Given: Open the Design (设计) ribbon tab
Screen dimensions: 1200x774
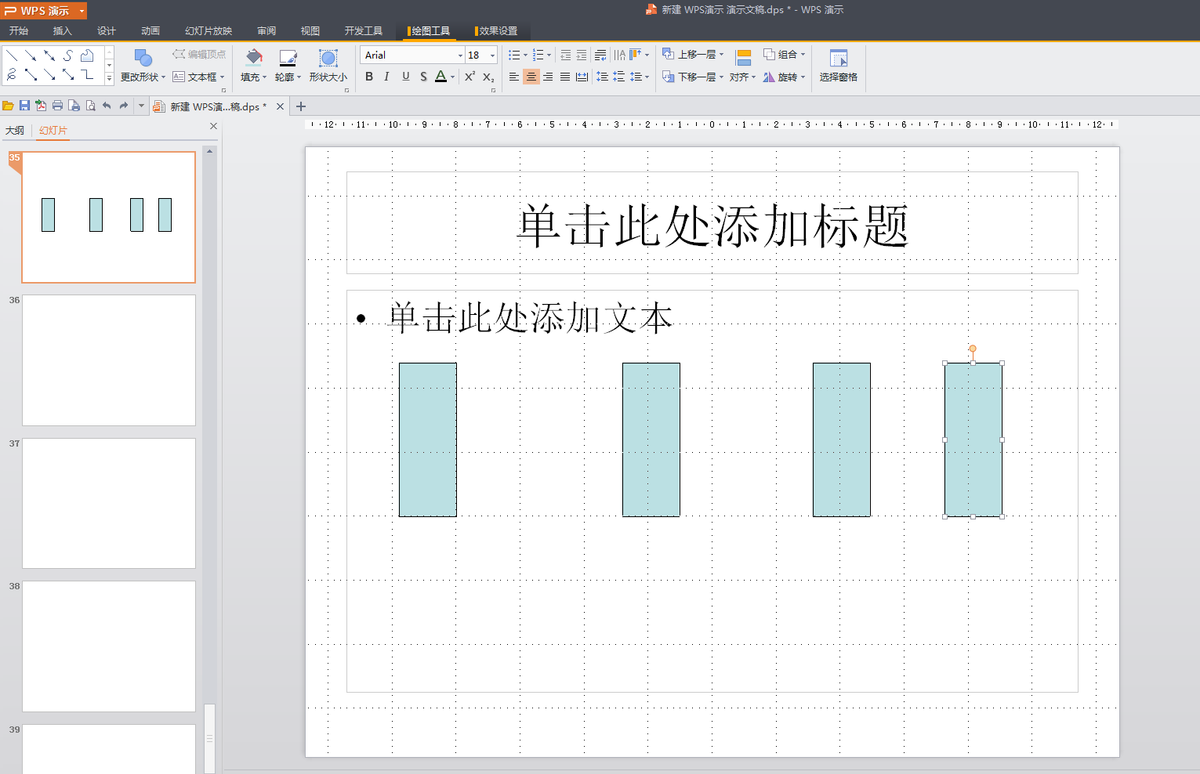Looking at the screenshot, I should (106, 31).
